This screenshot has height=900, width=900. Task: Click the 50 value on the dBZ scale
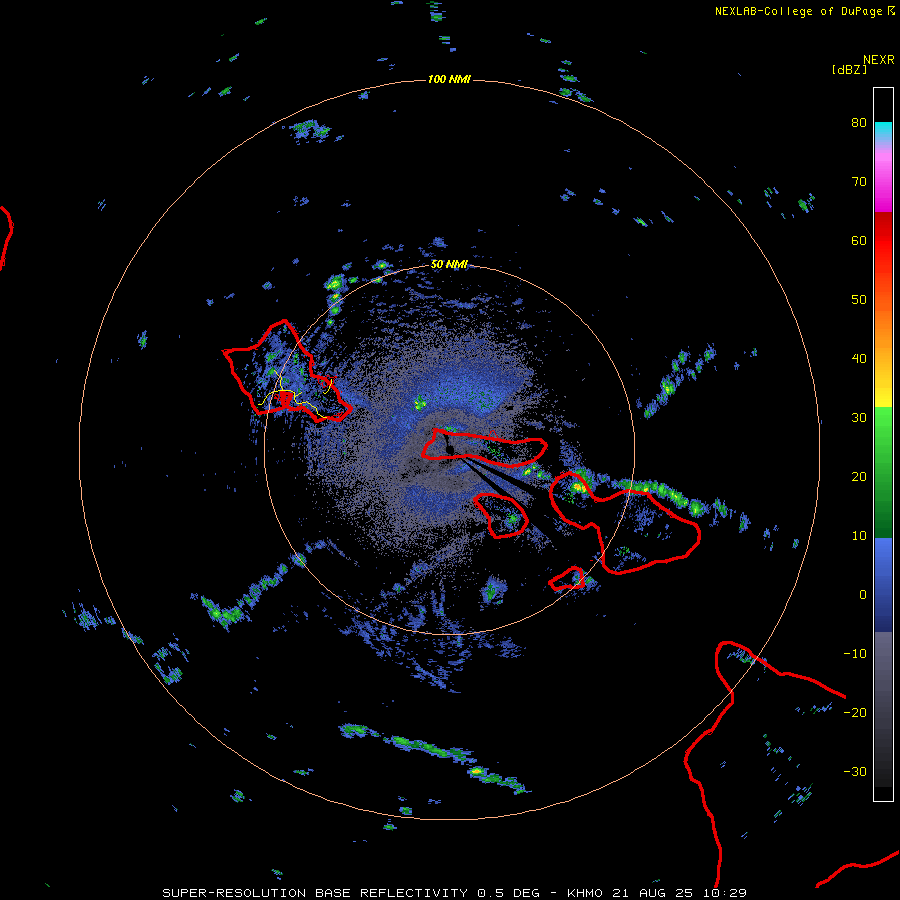pyautogui.click(x=859, y=300)
